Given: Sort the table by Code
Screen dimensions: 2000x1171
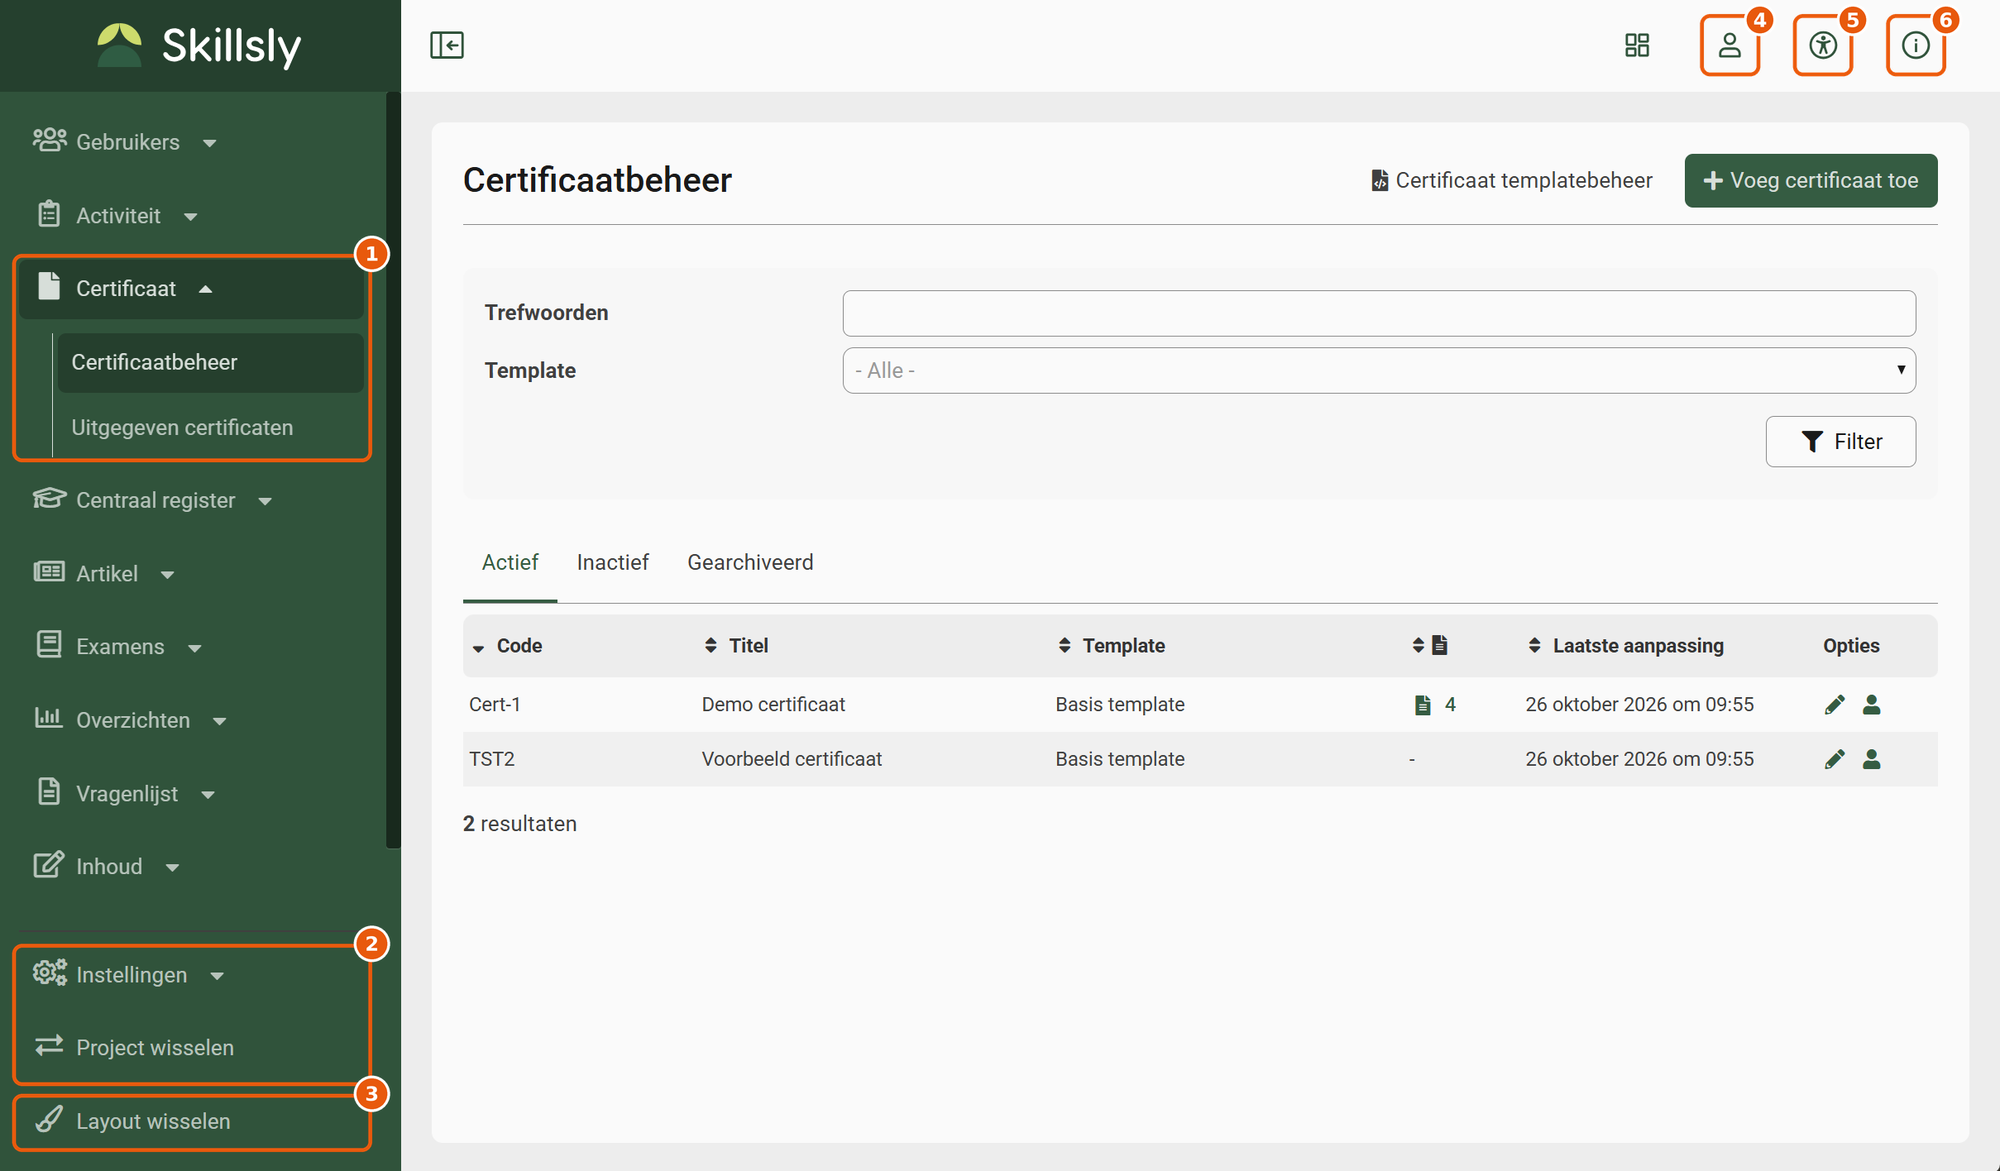Looking at the screenshot, I should click(507, 646).
